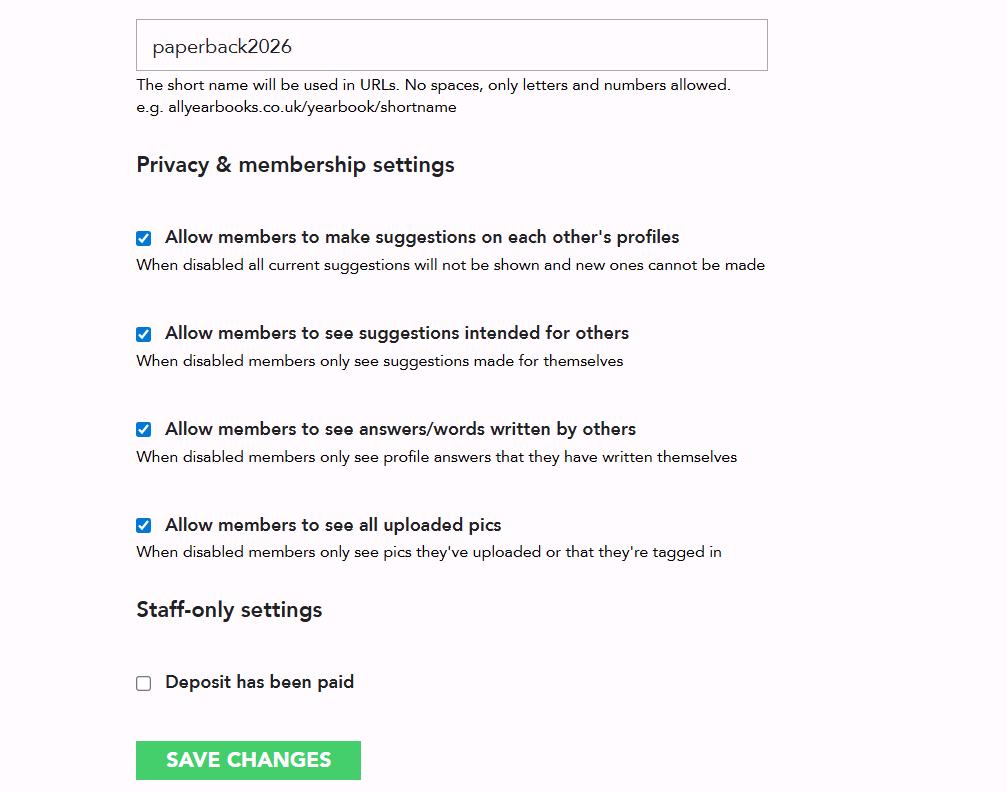
Task: Click the 'Allow members to make suggestions' label
Action: (x=422, y=237)
